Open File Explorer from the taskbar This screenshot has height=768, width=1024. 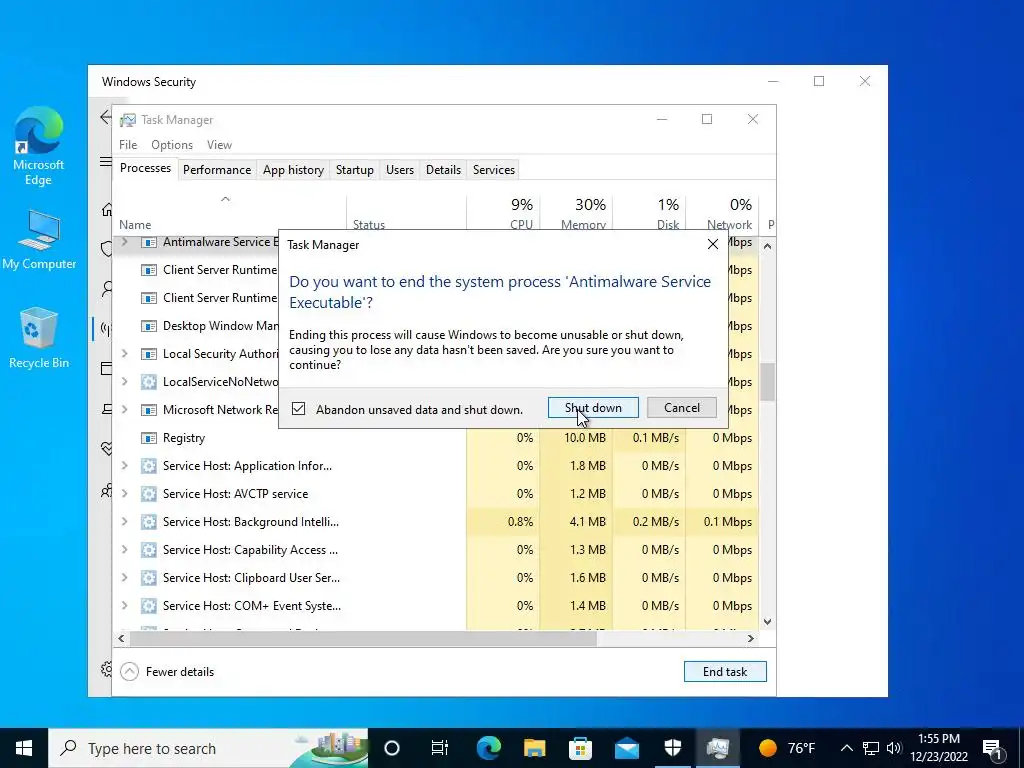(534, 748)
